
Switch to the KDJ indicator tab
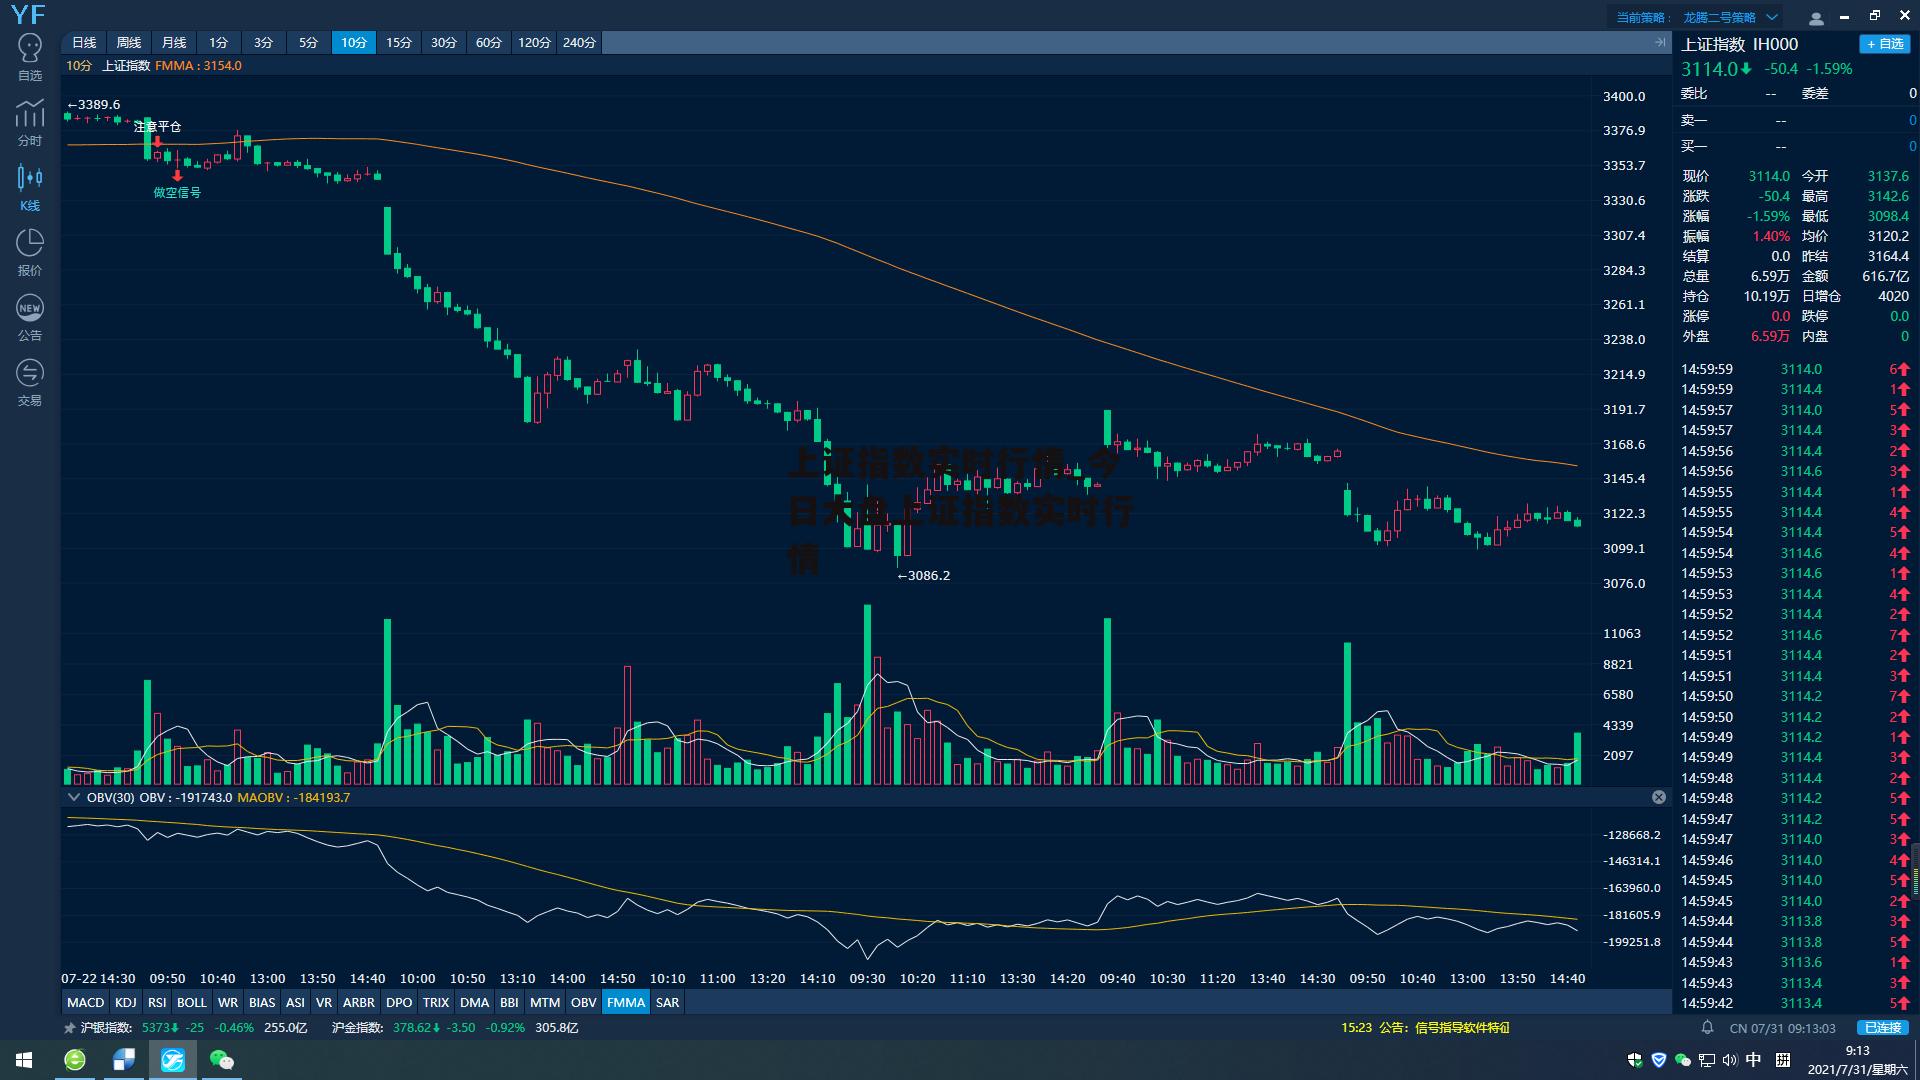click(126, 1002)
